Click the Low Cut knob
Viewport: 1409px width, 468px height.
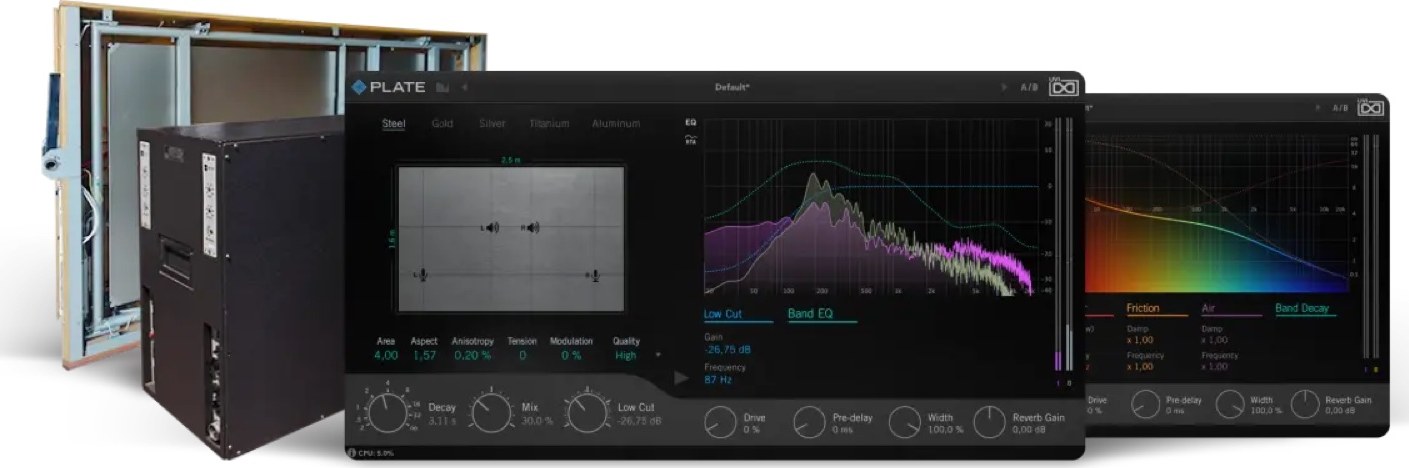click(586, 412)
